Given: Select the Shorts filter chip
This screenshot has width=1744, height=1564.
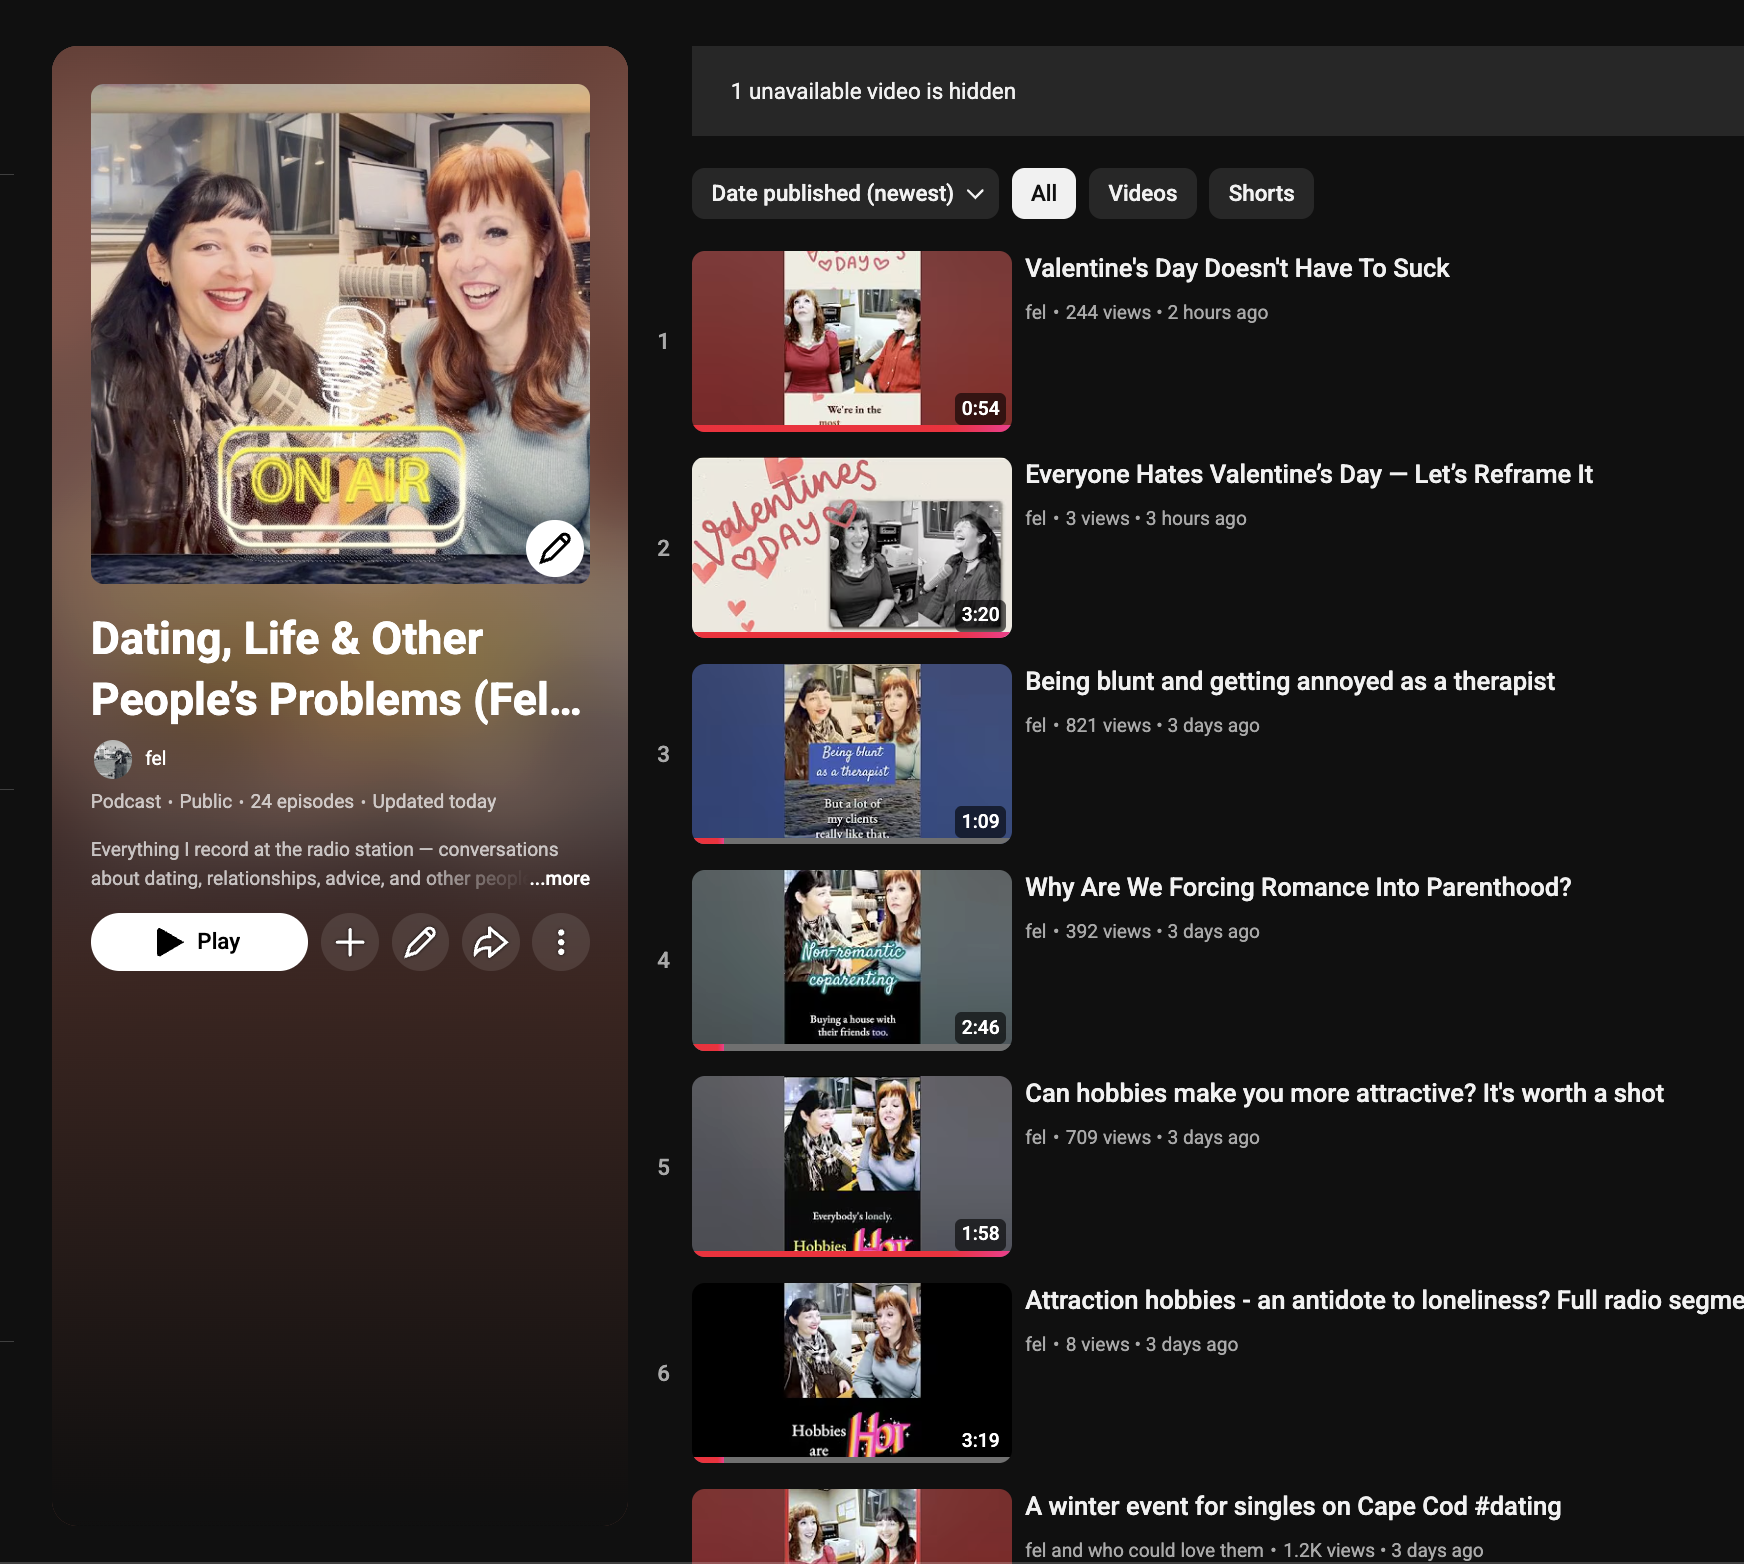Looking at the screenshot, I should 1261,193.
